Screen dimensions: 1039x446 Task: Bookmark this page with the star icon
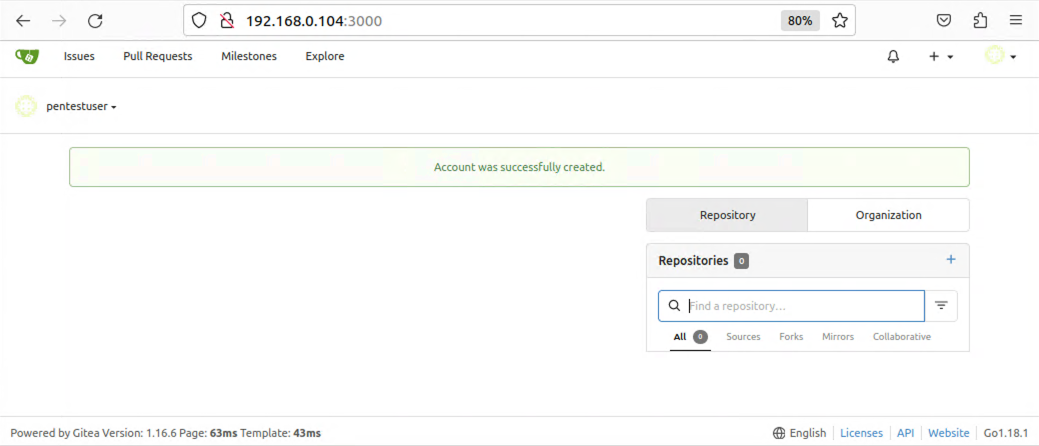click(840, 20)
